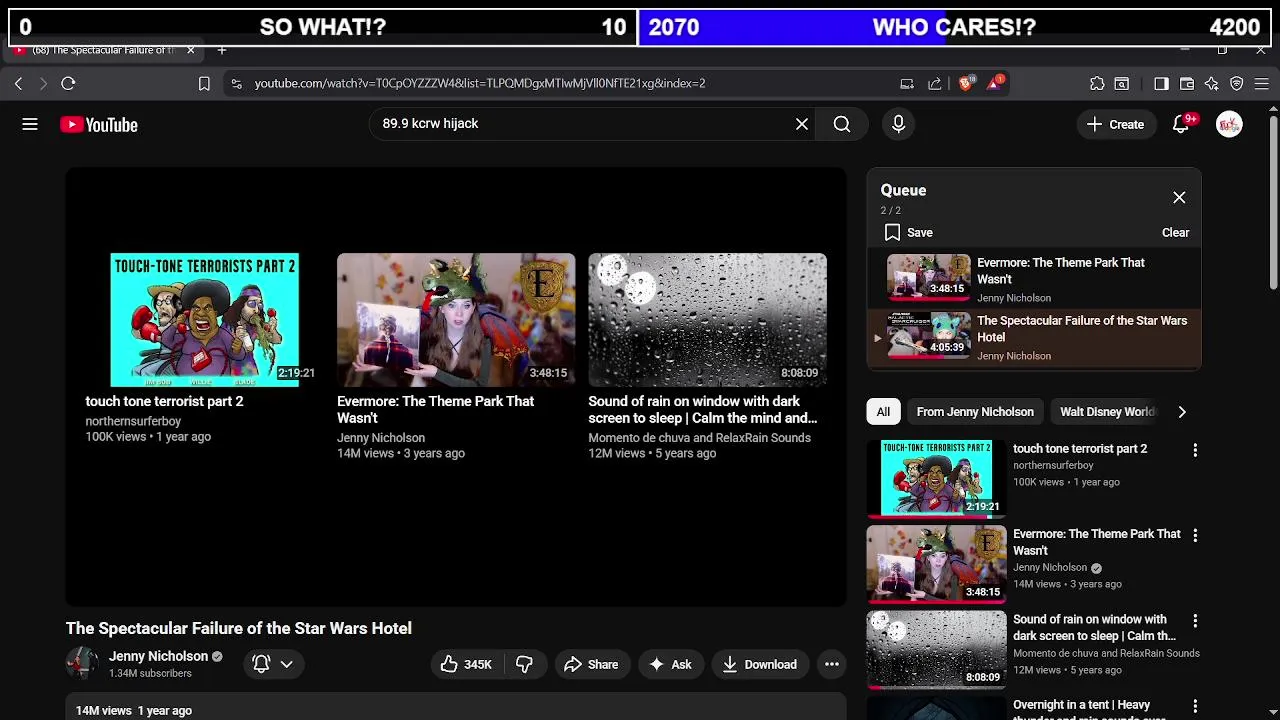This screenshot has height=720, width=1280.
Task: Clear the search box text
Action: pyautogui.click(x=802, y=124)
